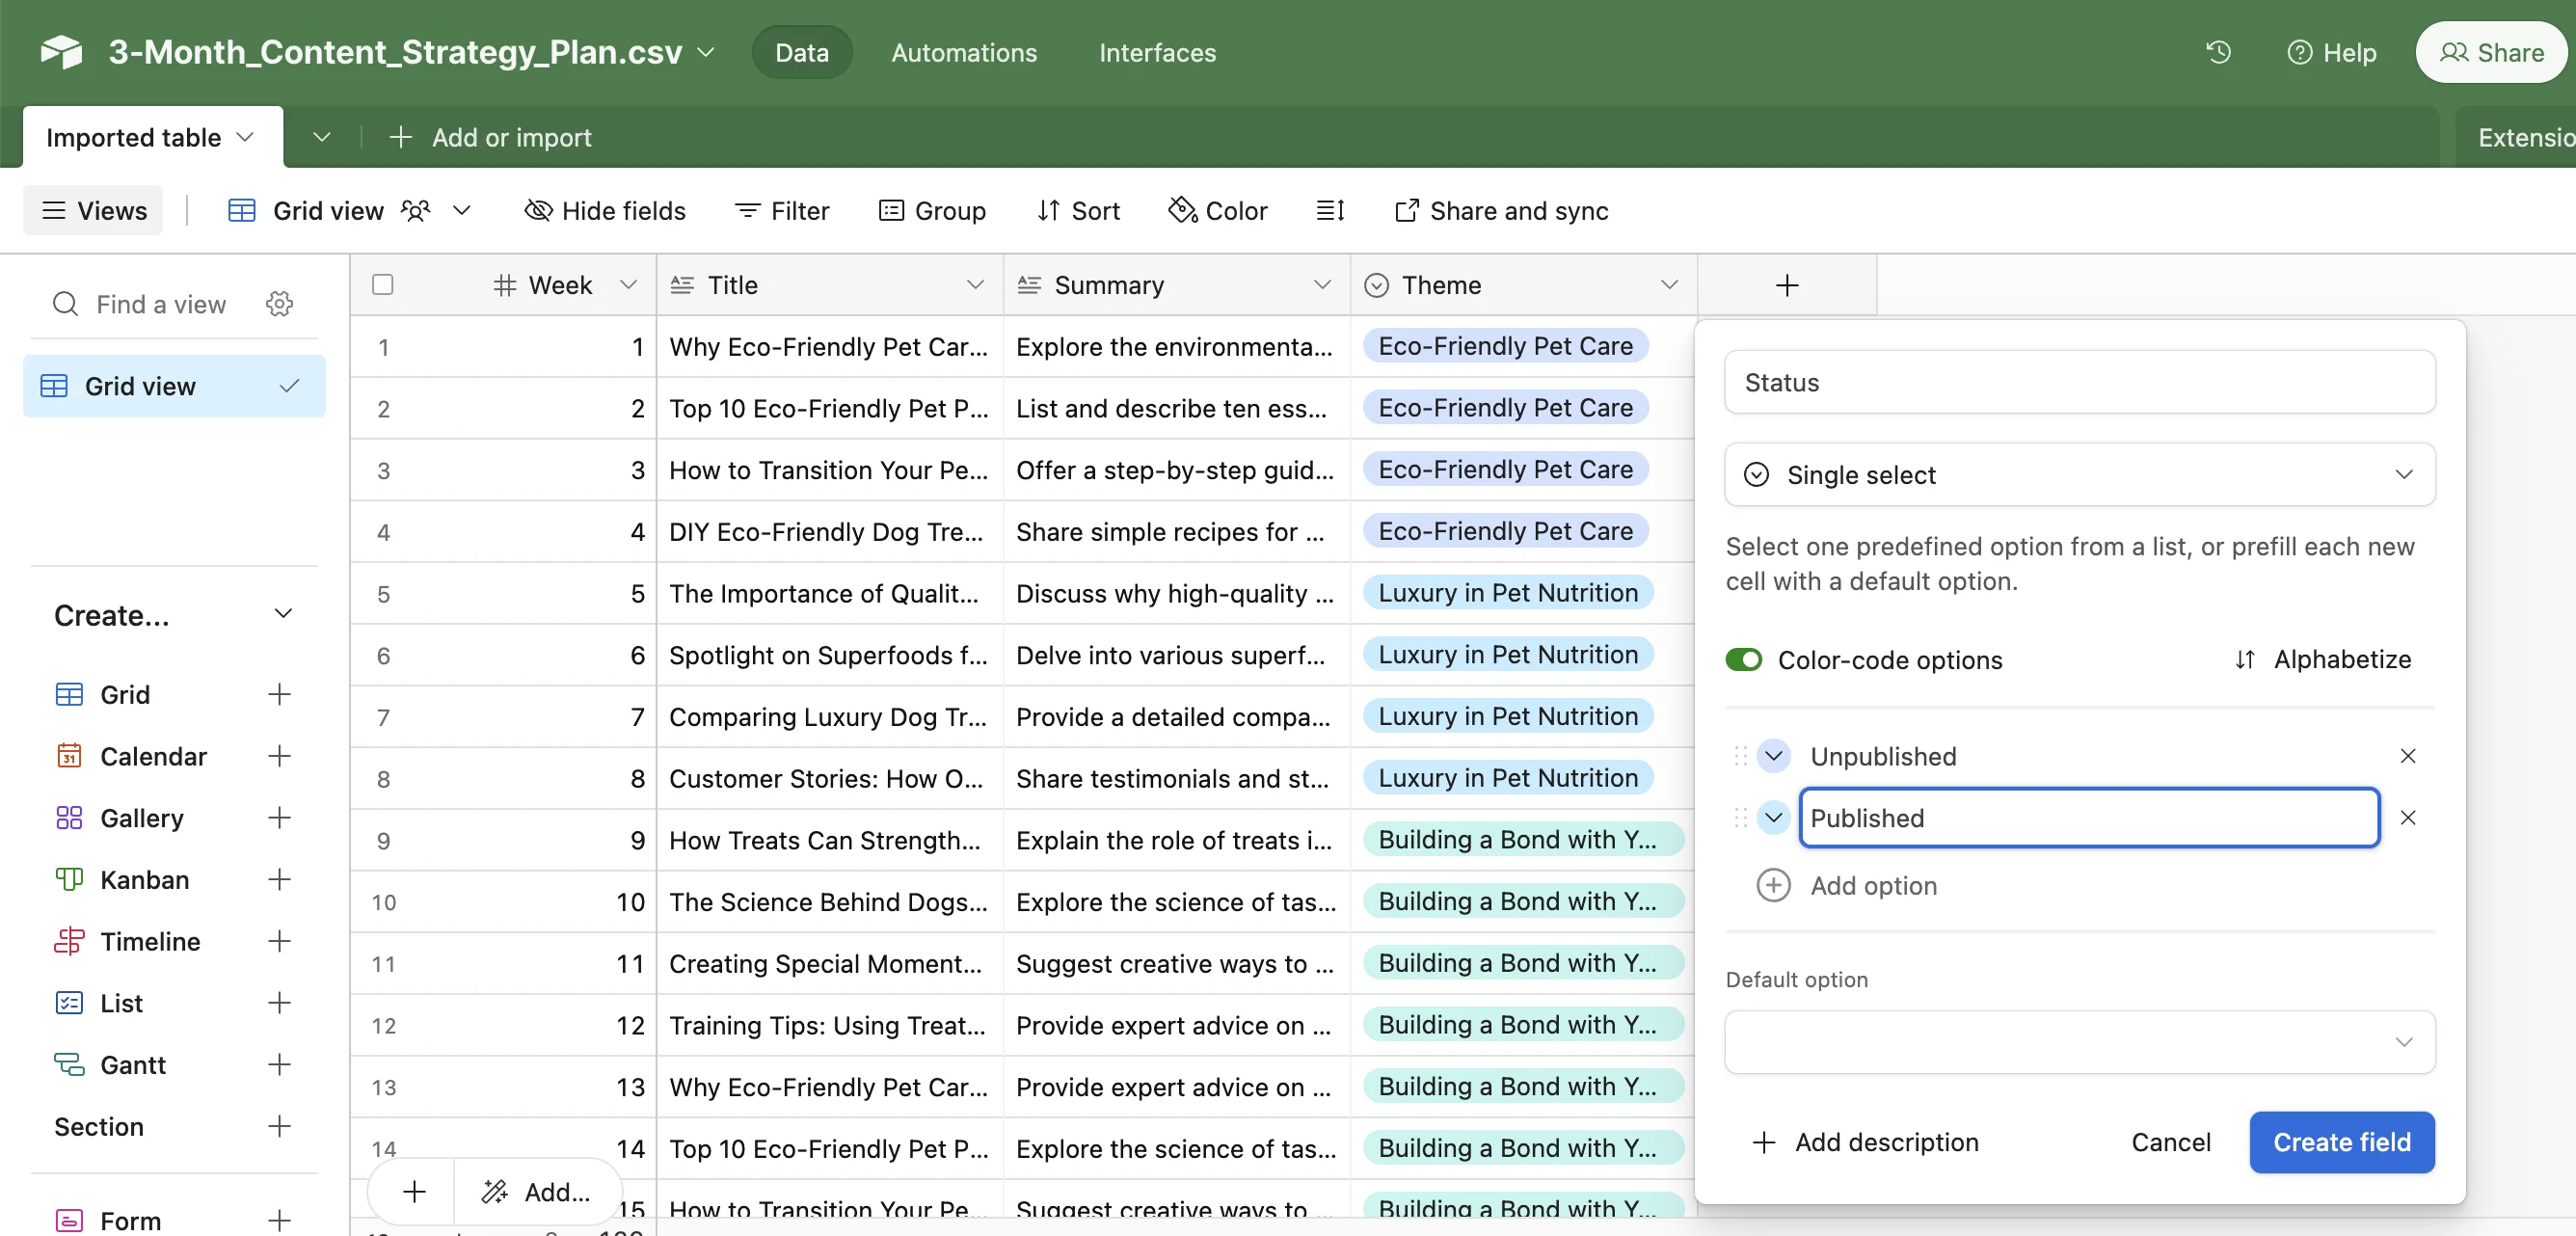
Task: Expand the Default option dropdown
Action: (2079, 1042)
